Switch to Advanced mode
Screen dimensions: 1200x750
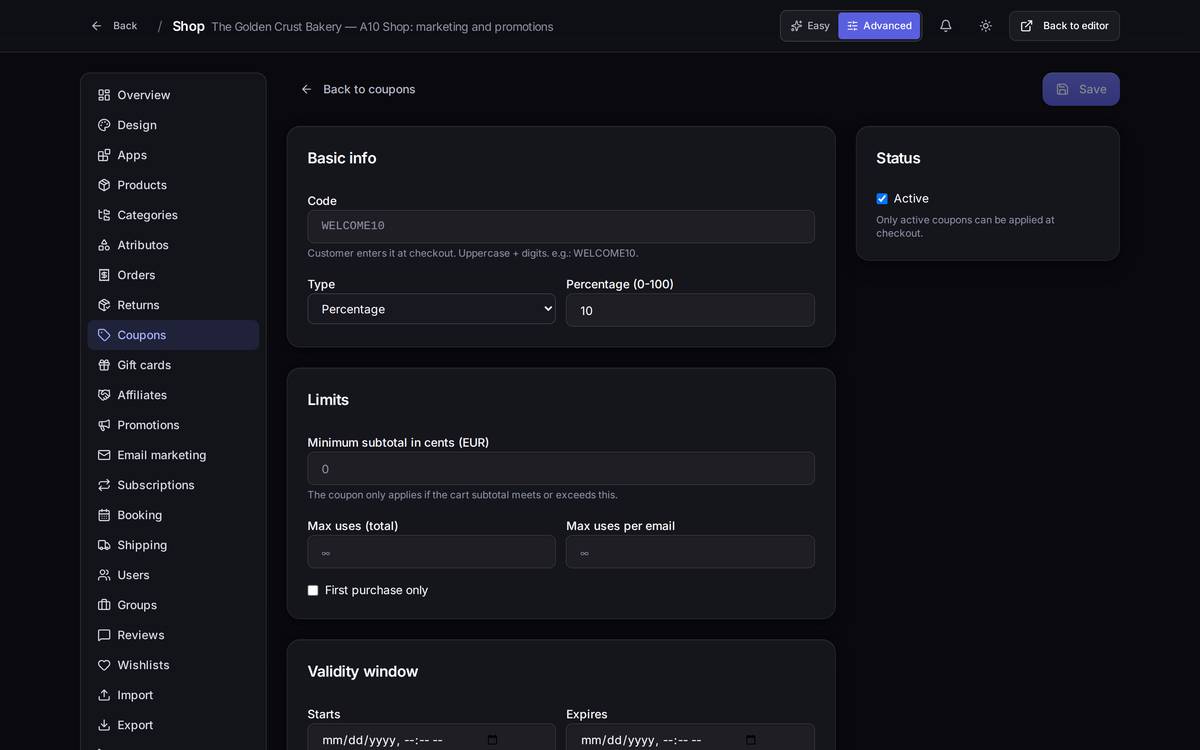(879, 26)
